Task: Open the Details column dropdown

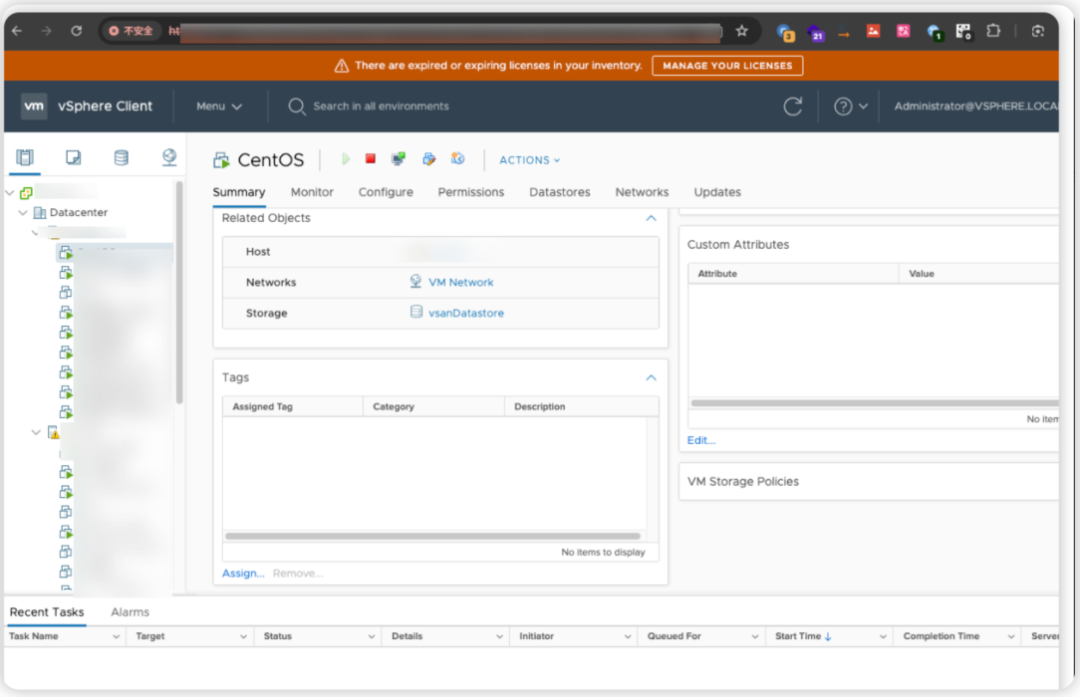Action: (x=499, y=636)
